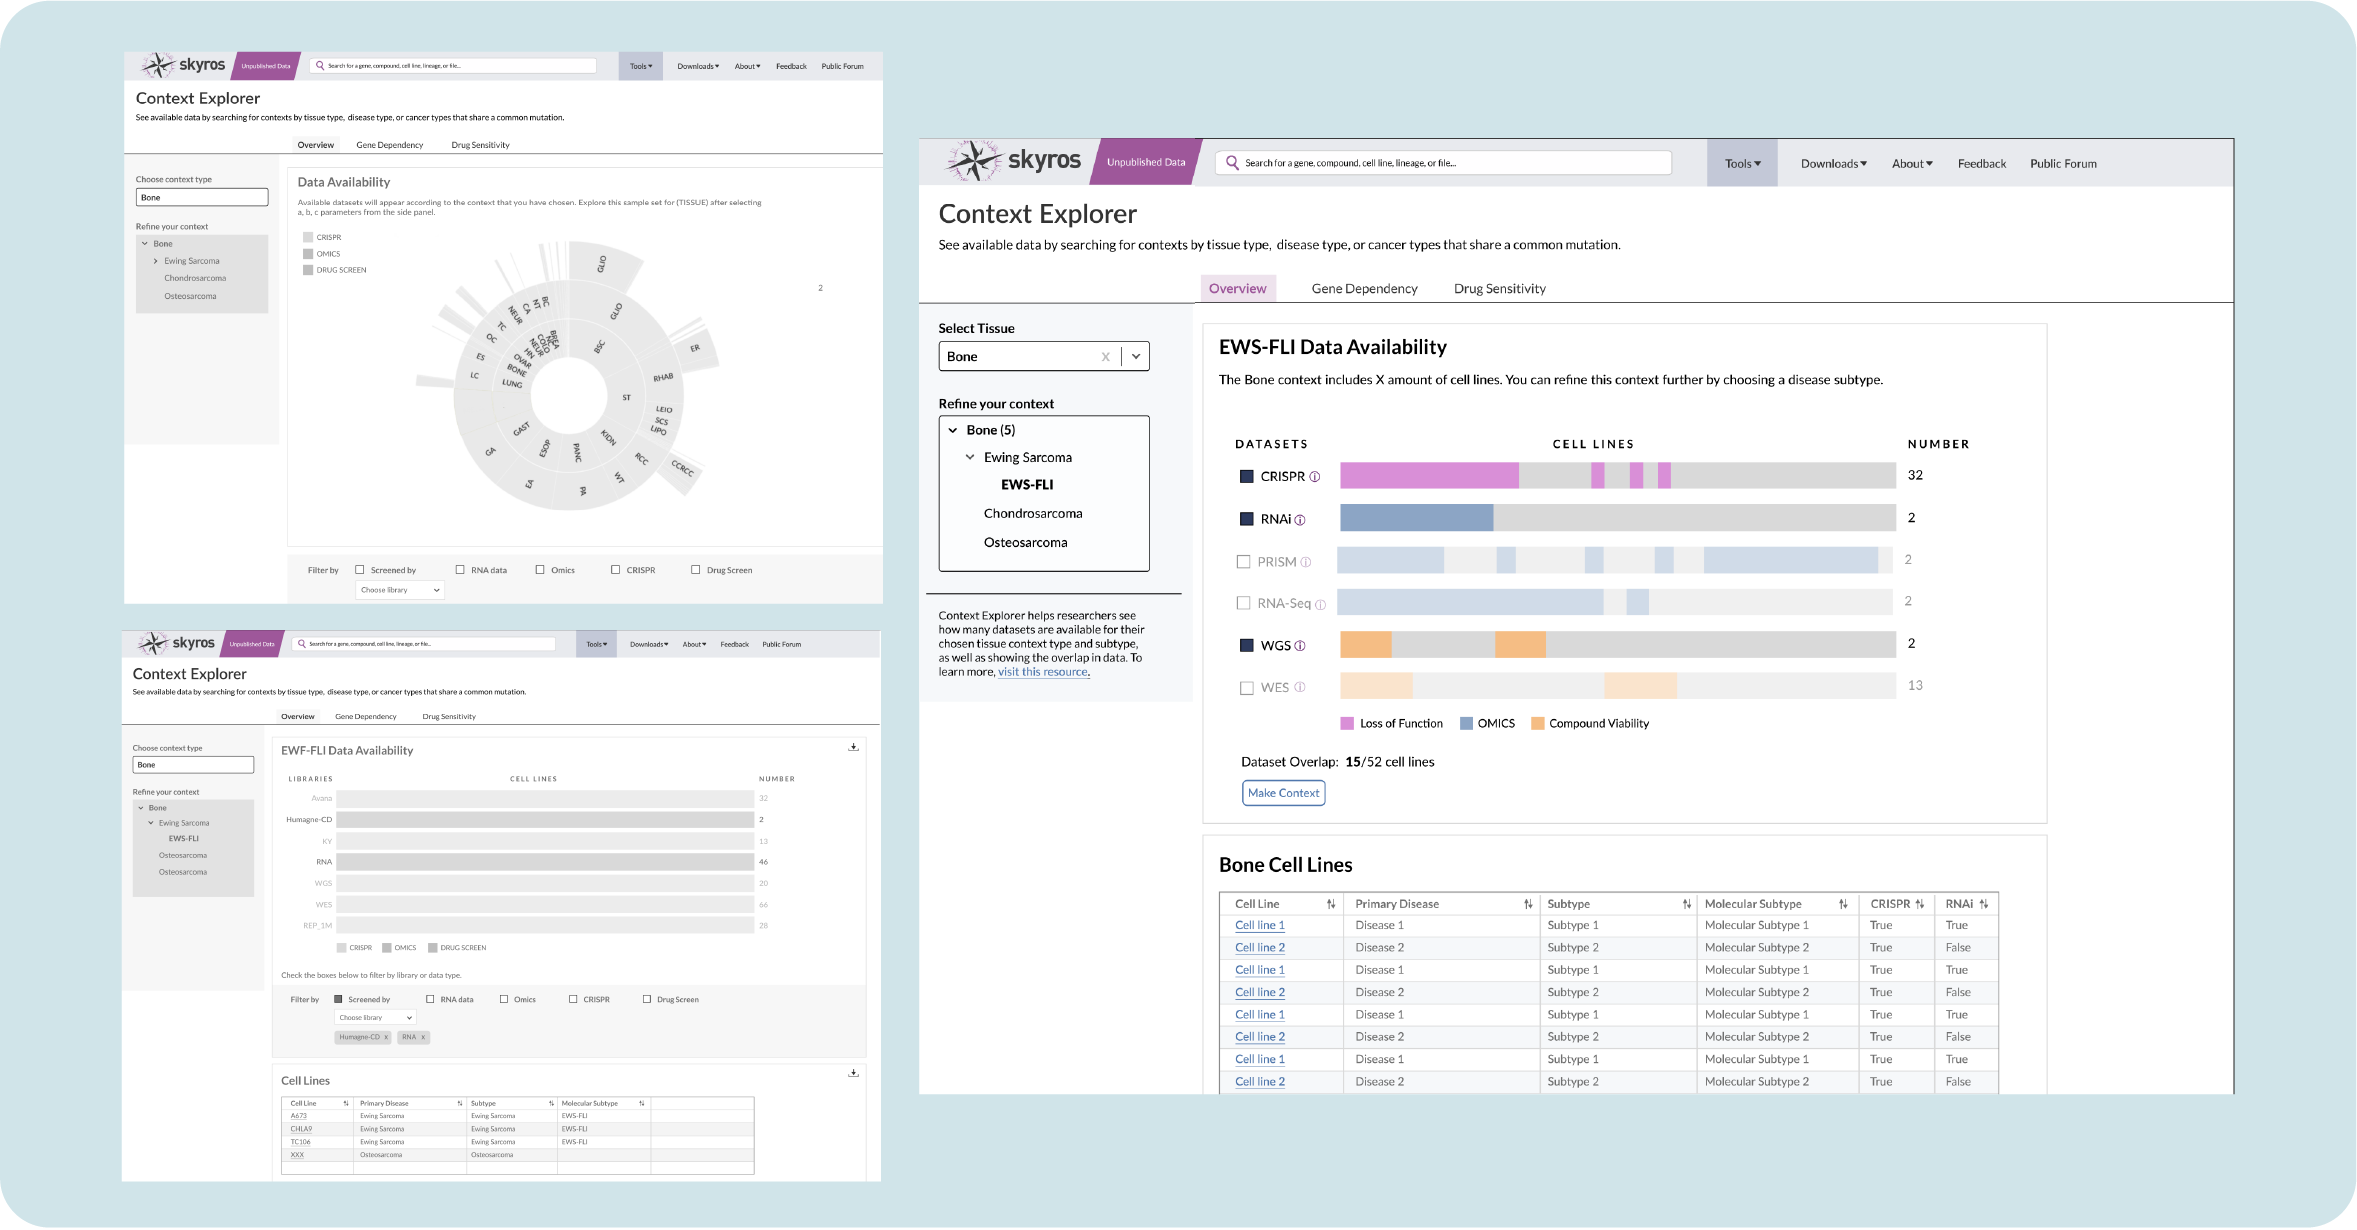Open the Select Tissue dropdown arrow

[1136, 357]
